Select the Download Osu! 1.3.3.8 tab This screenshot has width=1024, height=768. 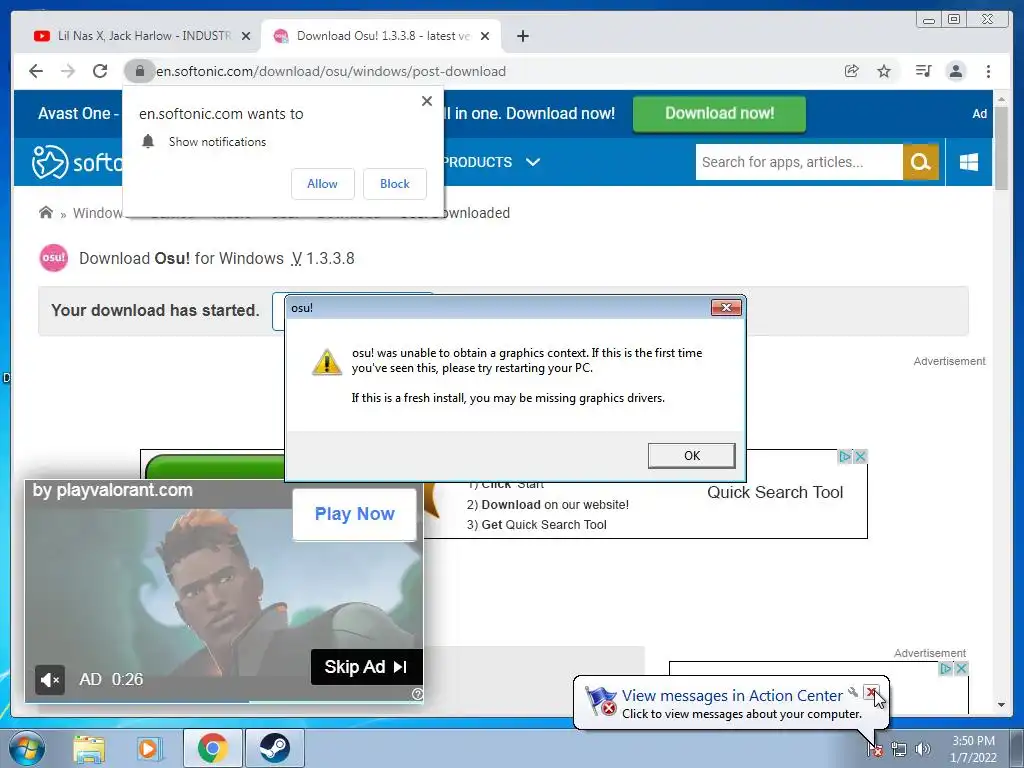tap(381, 36)
